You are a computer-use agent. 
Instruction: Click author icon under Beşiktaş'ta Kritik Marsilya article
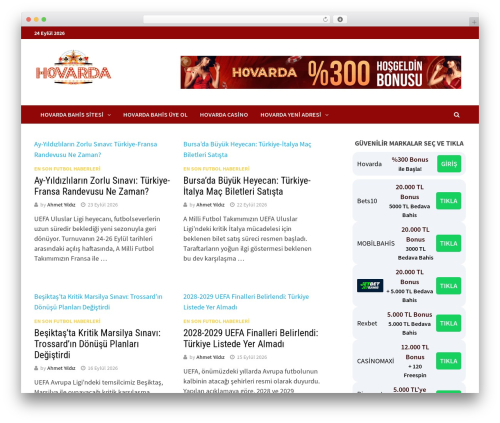(36, 368)
